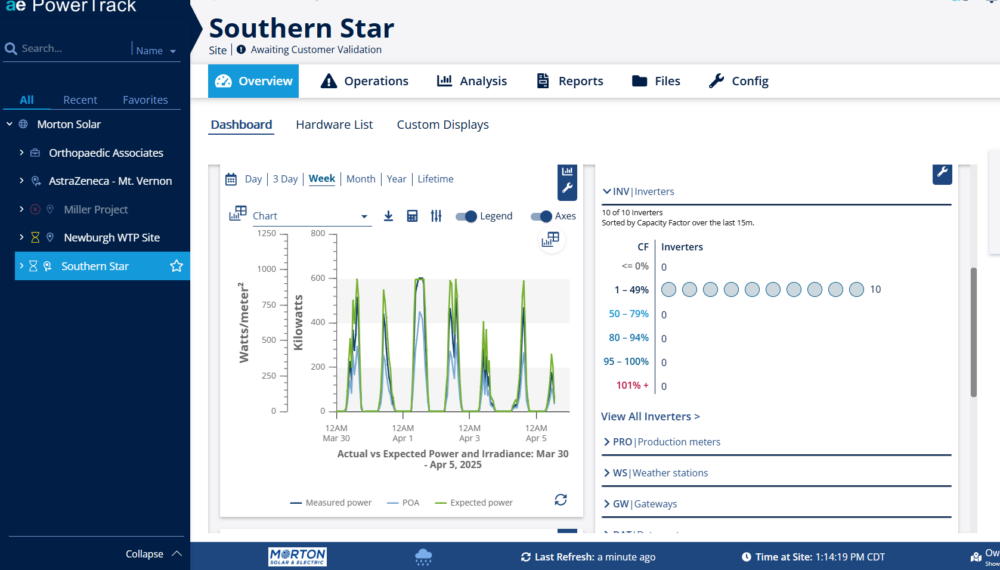Toggle Measured power legend series
Viewport: 1000px width, 570px height.
(331, 502)
